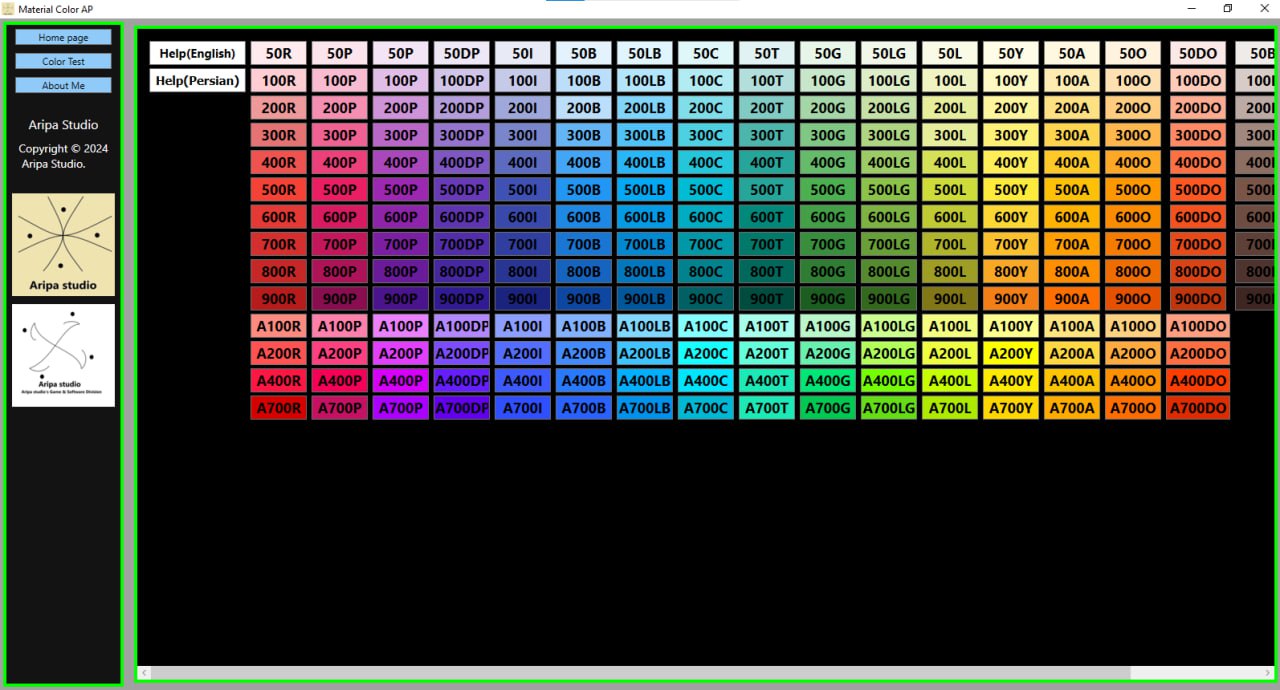Image resolution: width=1280 pixels, height=690 pixels.
Task: Pick the A200C swatch
Action: [x=706, y=352]
